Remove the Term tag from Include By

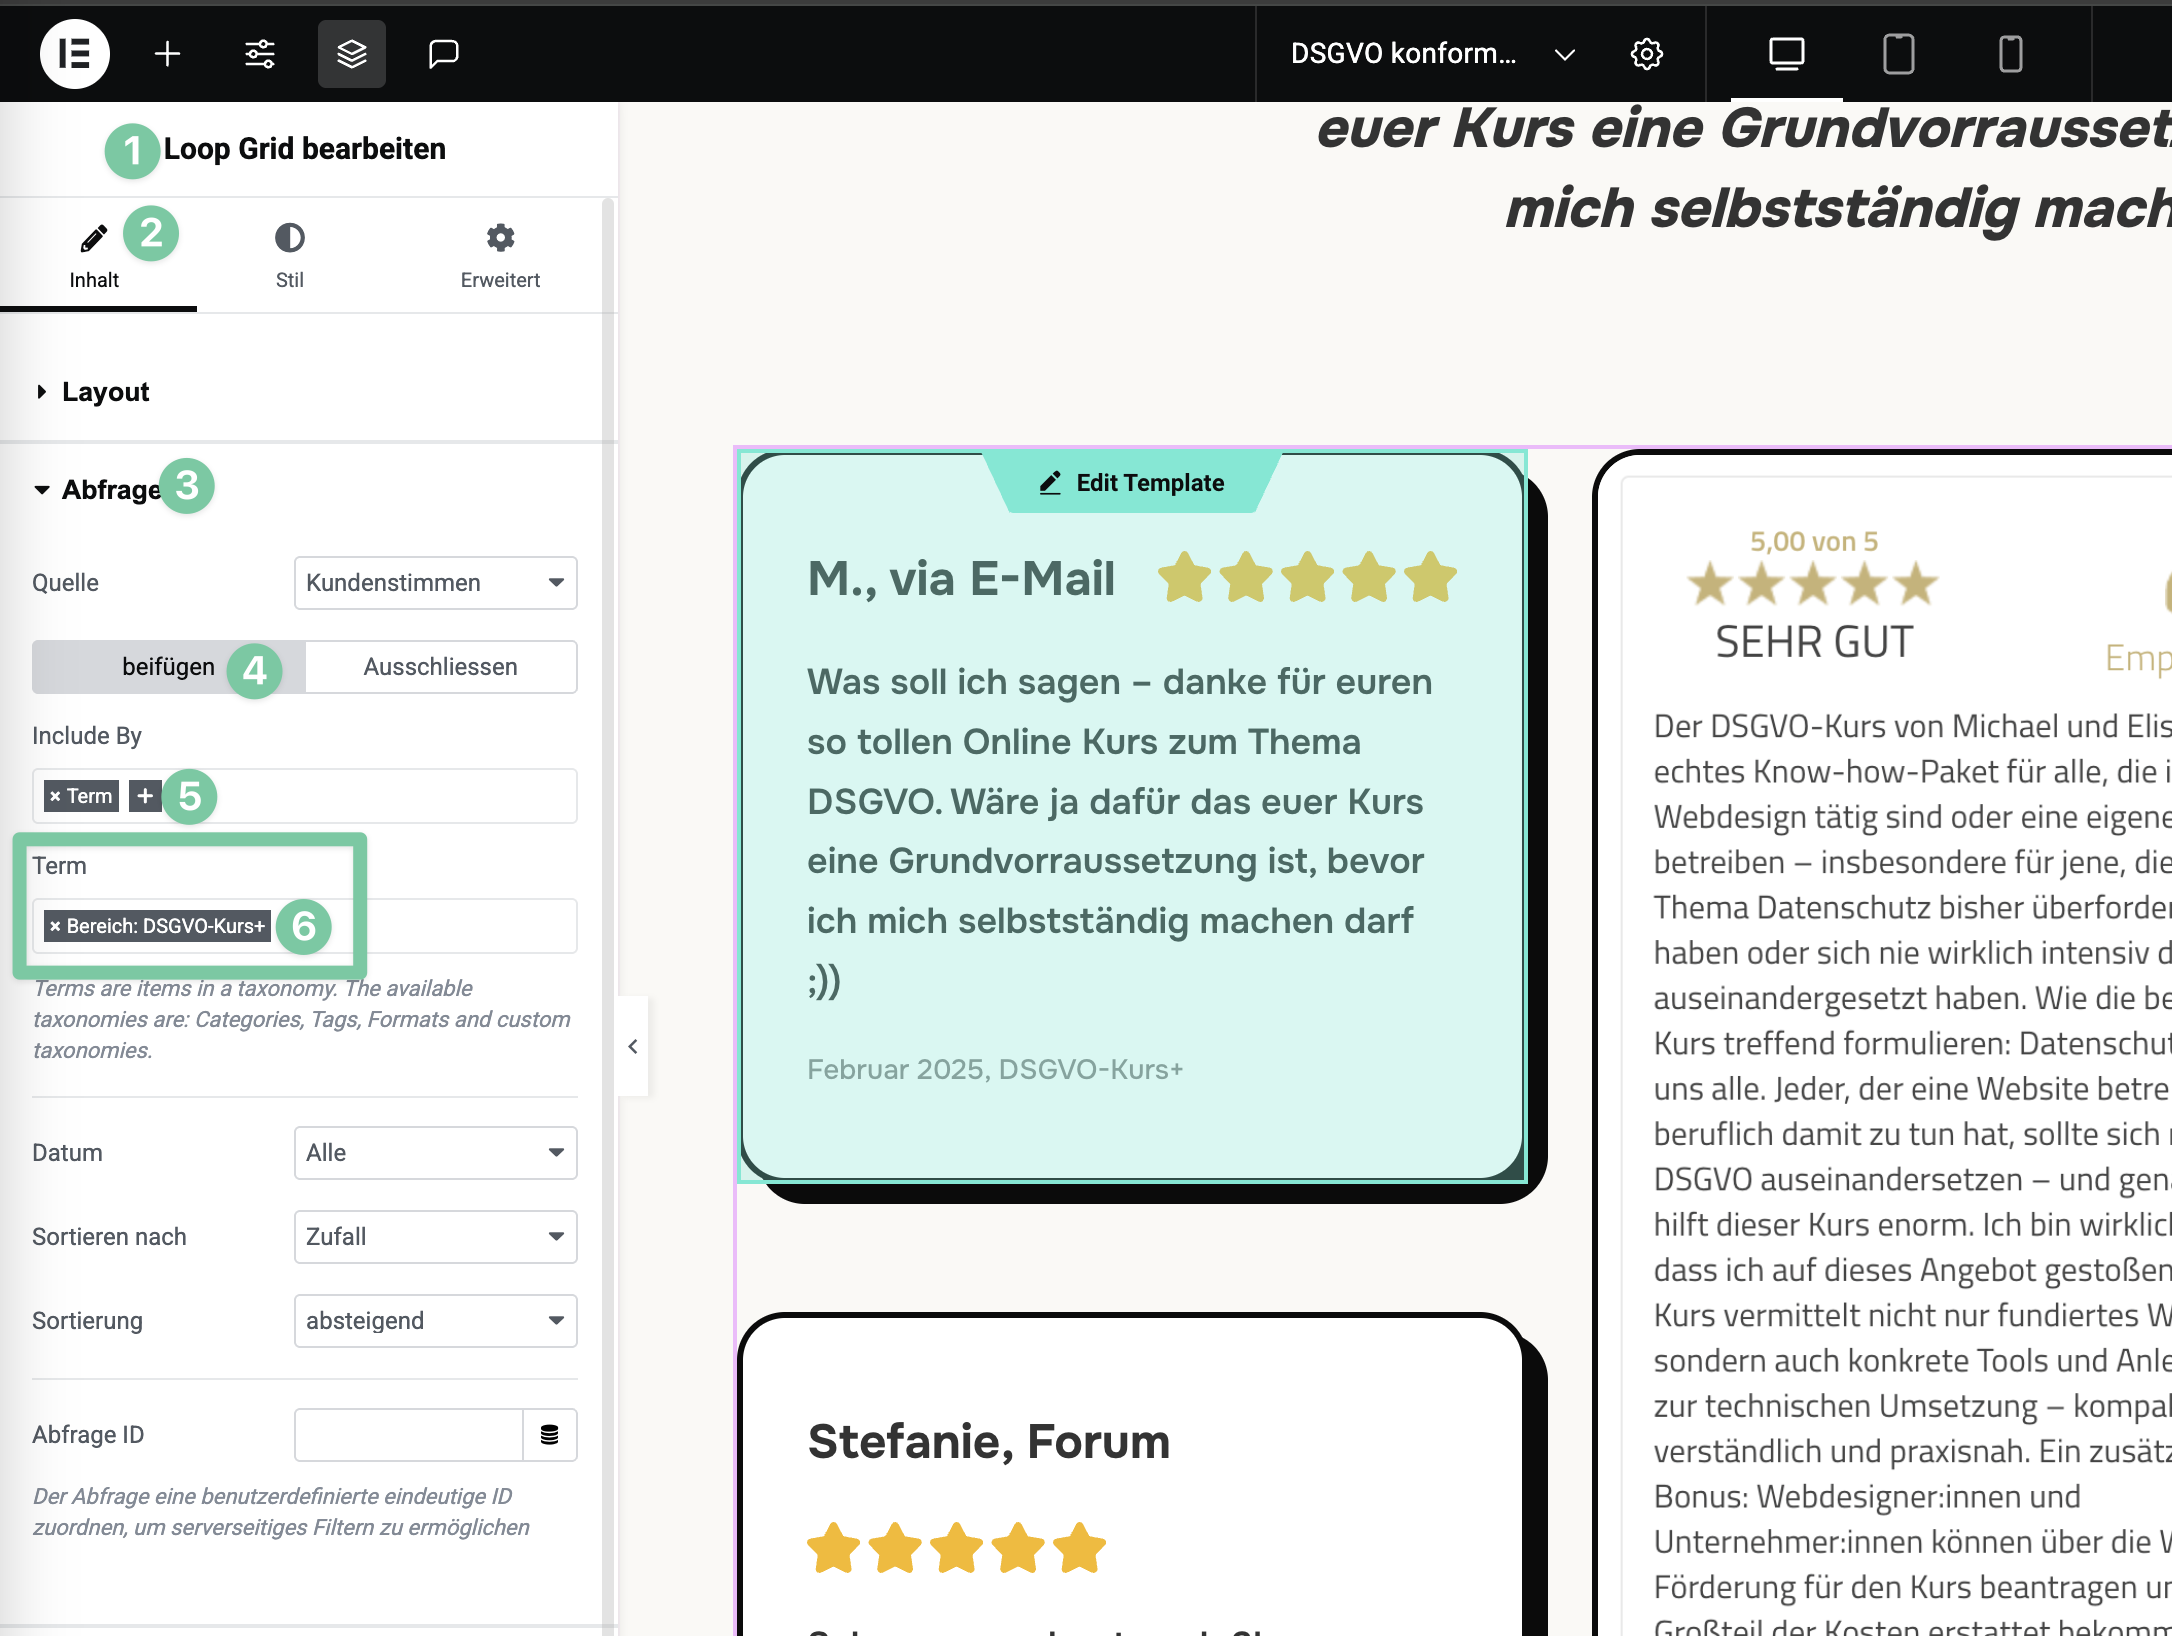(55, 796)
